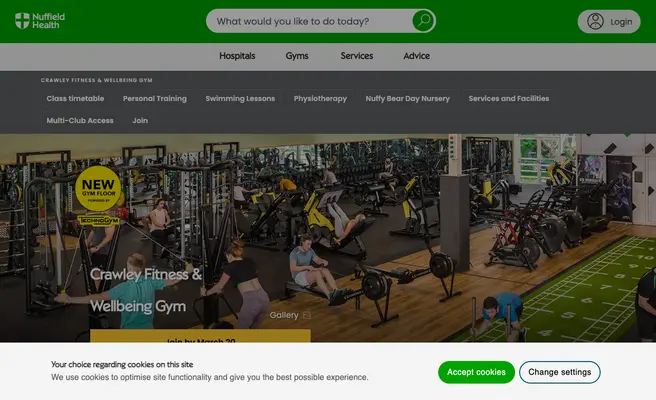
Task: Click the Technogym logo badge
Action: (98, 220)
